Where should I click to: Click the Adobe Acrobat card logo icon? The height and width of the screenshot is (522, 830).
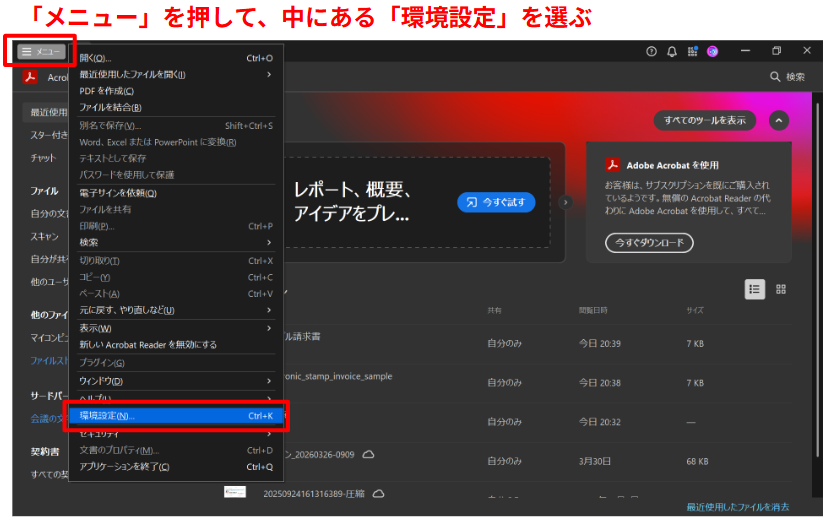click(612, 165)
